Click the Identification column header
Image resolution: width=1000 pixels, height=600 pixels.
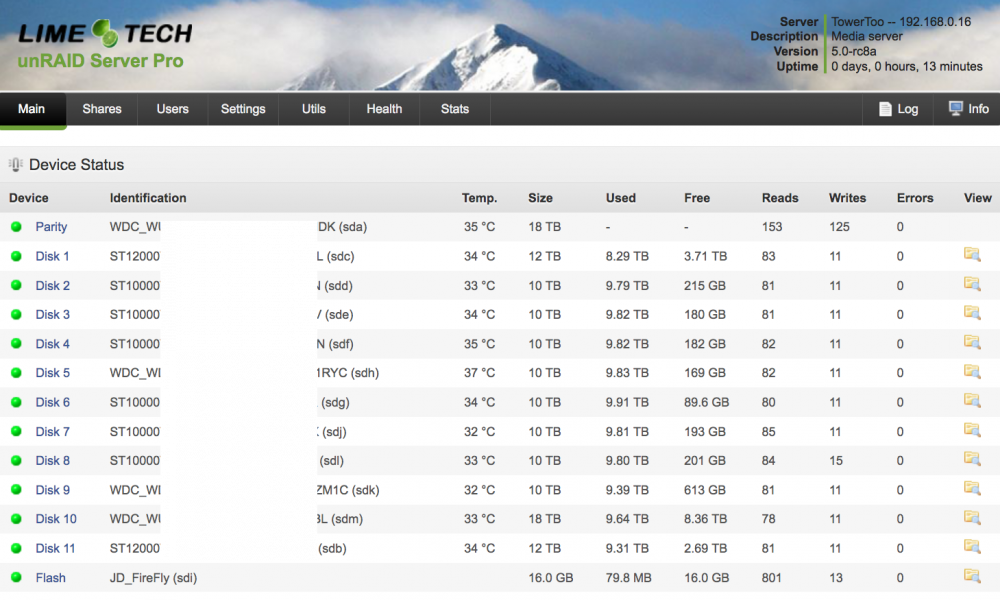[148, 198]
